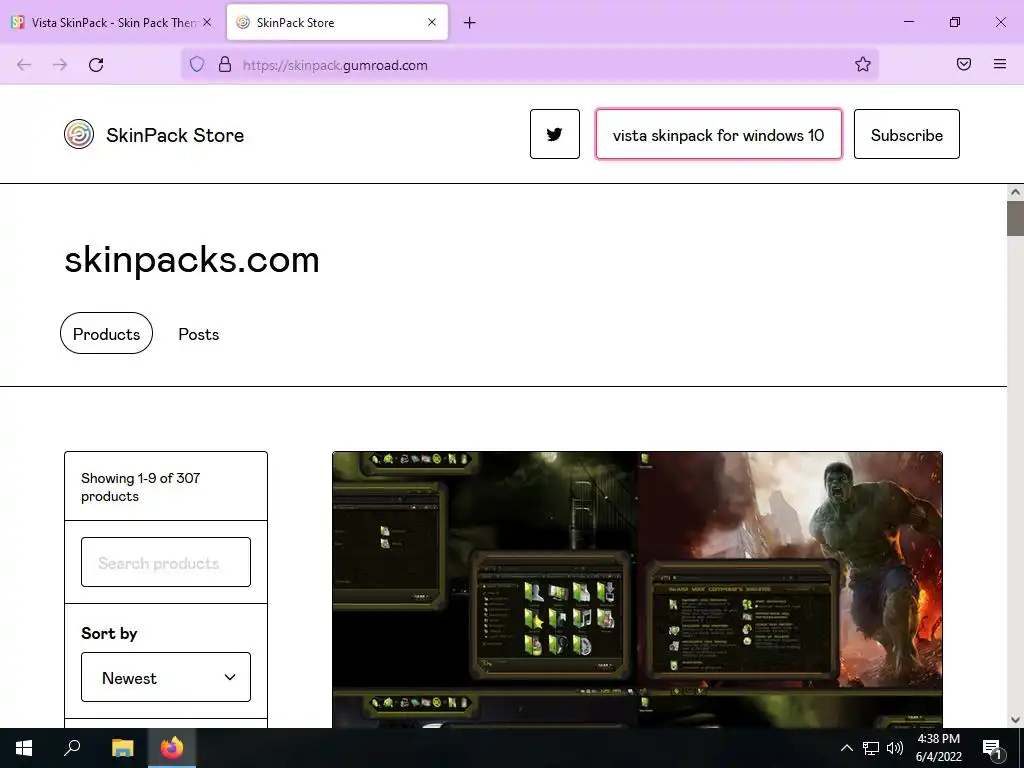Open the Twitter link button
This screenshot has height=768, width=1024.
pos(554,134)
